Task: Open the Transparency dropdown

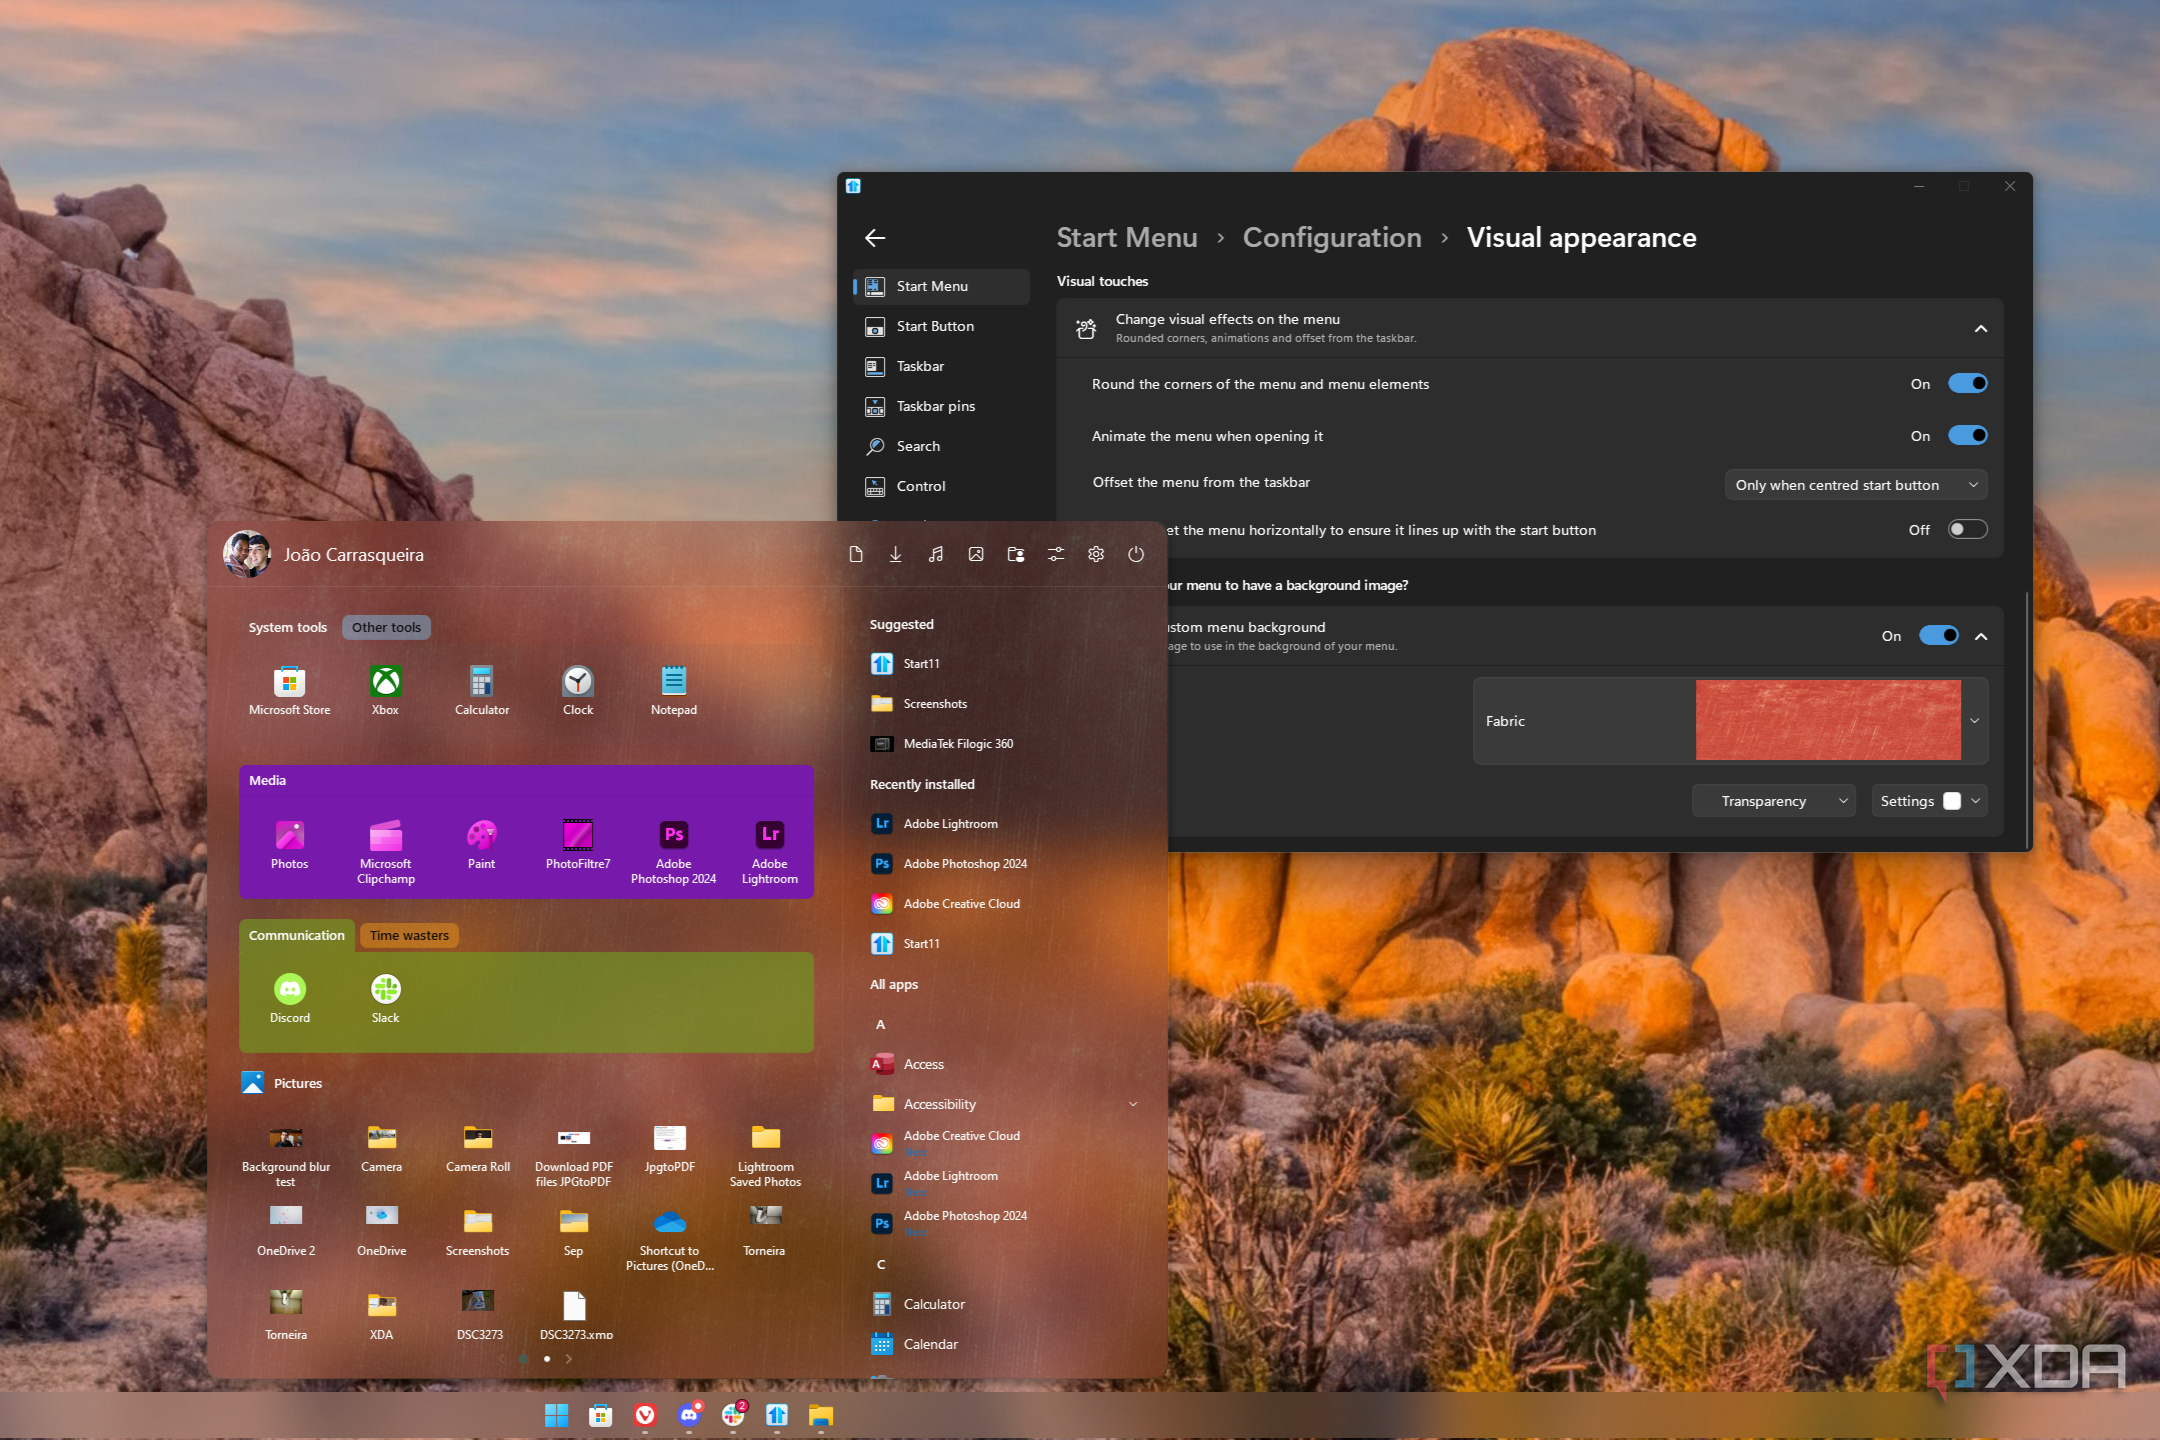Action: pyautogui.click(x=1773, y=801)
